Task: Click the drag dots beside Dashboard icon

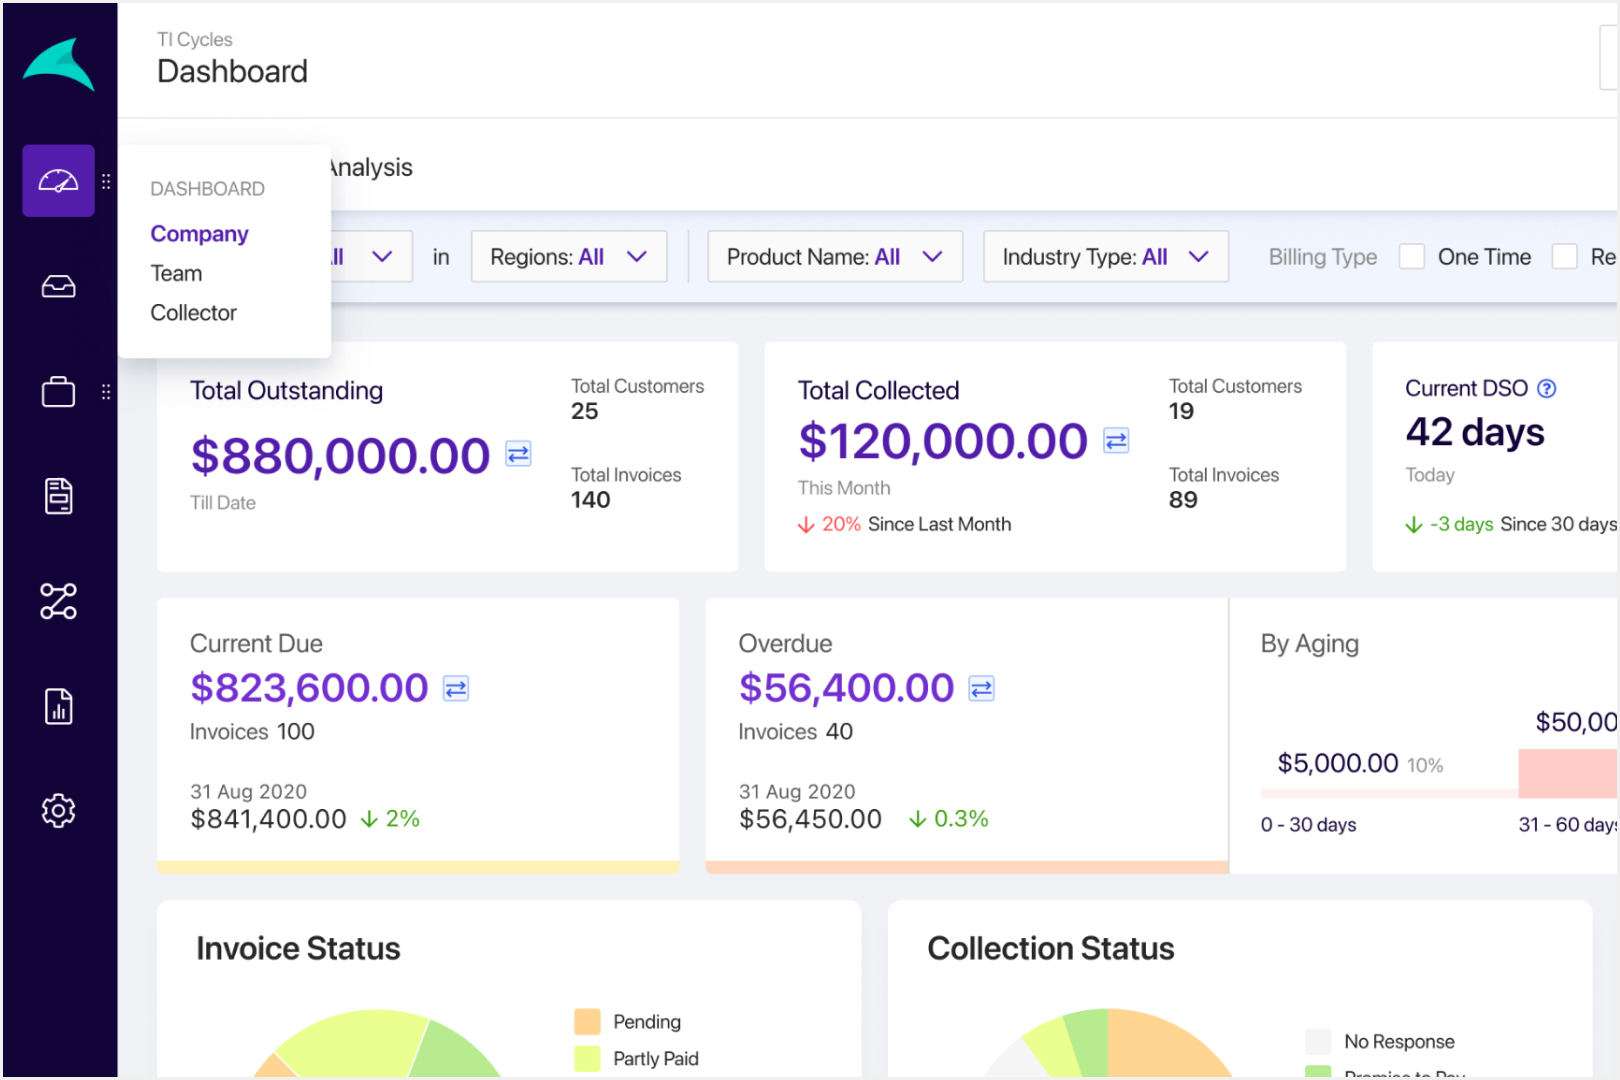Action: (106, 182)
